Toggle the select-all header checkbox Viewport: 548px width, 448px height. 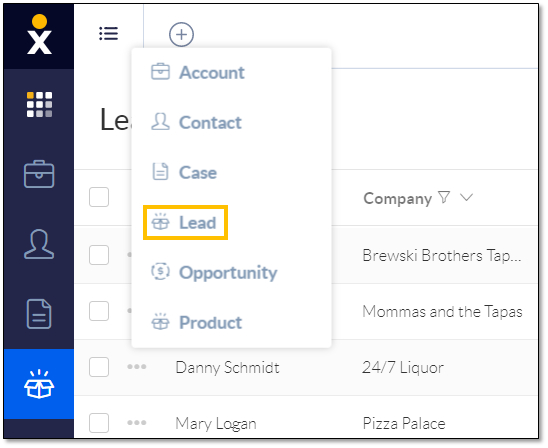(x=99, y=197)
